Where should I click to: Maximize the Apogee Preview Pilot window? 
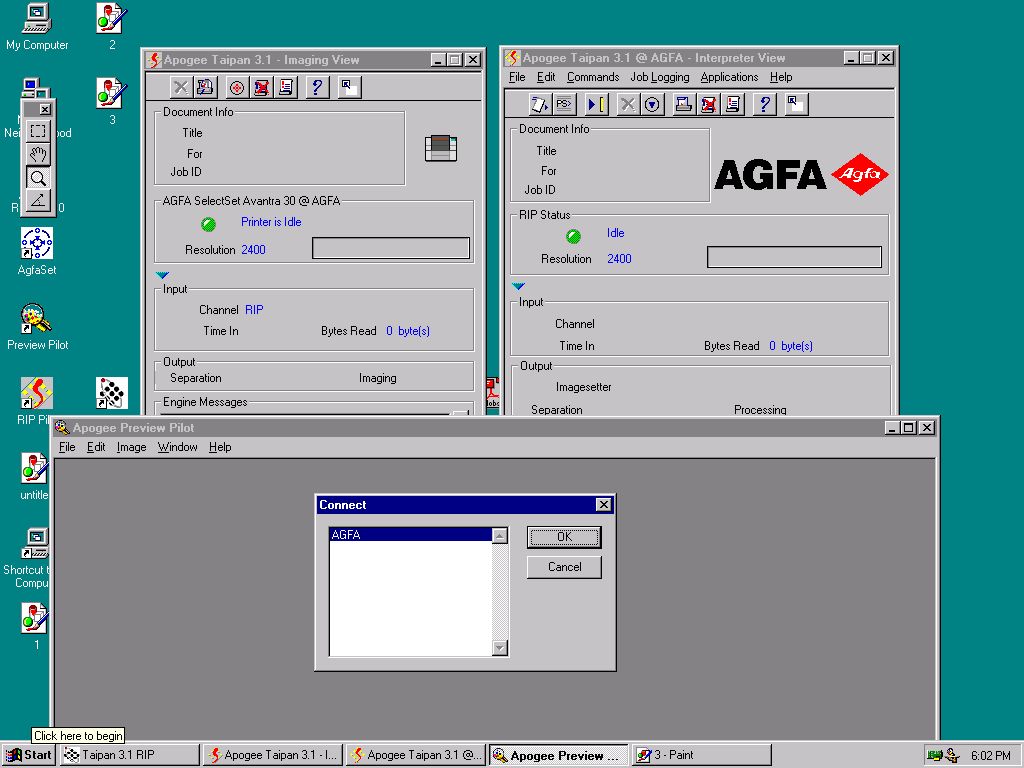(908, 428)
